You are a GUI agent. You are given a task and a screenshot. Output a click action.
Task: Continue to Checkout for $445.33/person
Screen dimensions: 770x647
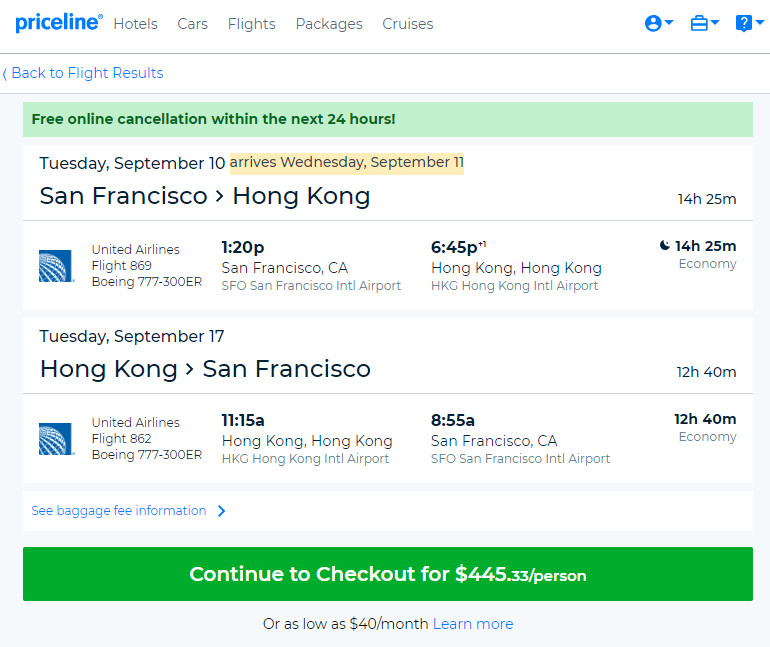coord(388,574)
